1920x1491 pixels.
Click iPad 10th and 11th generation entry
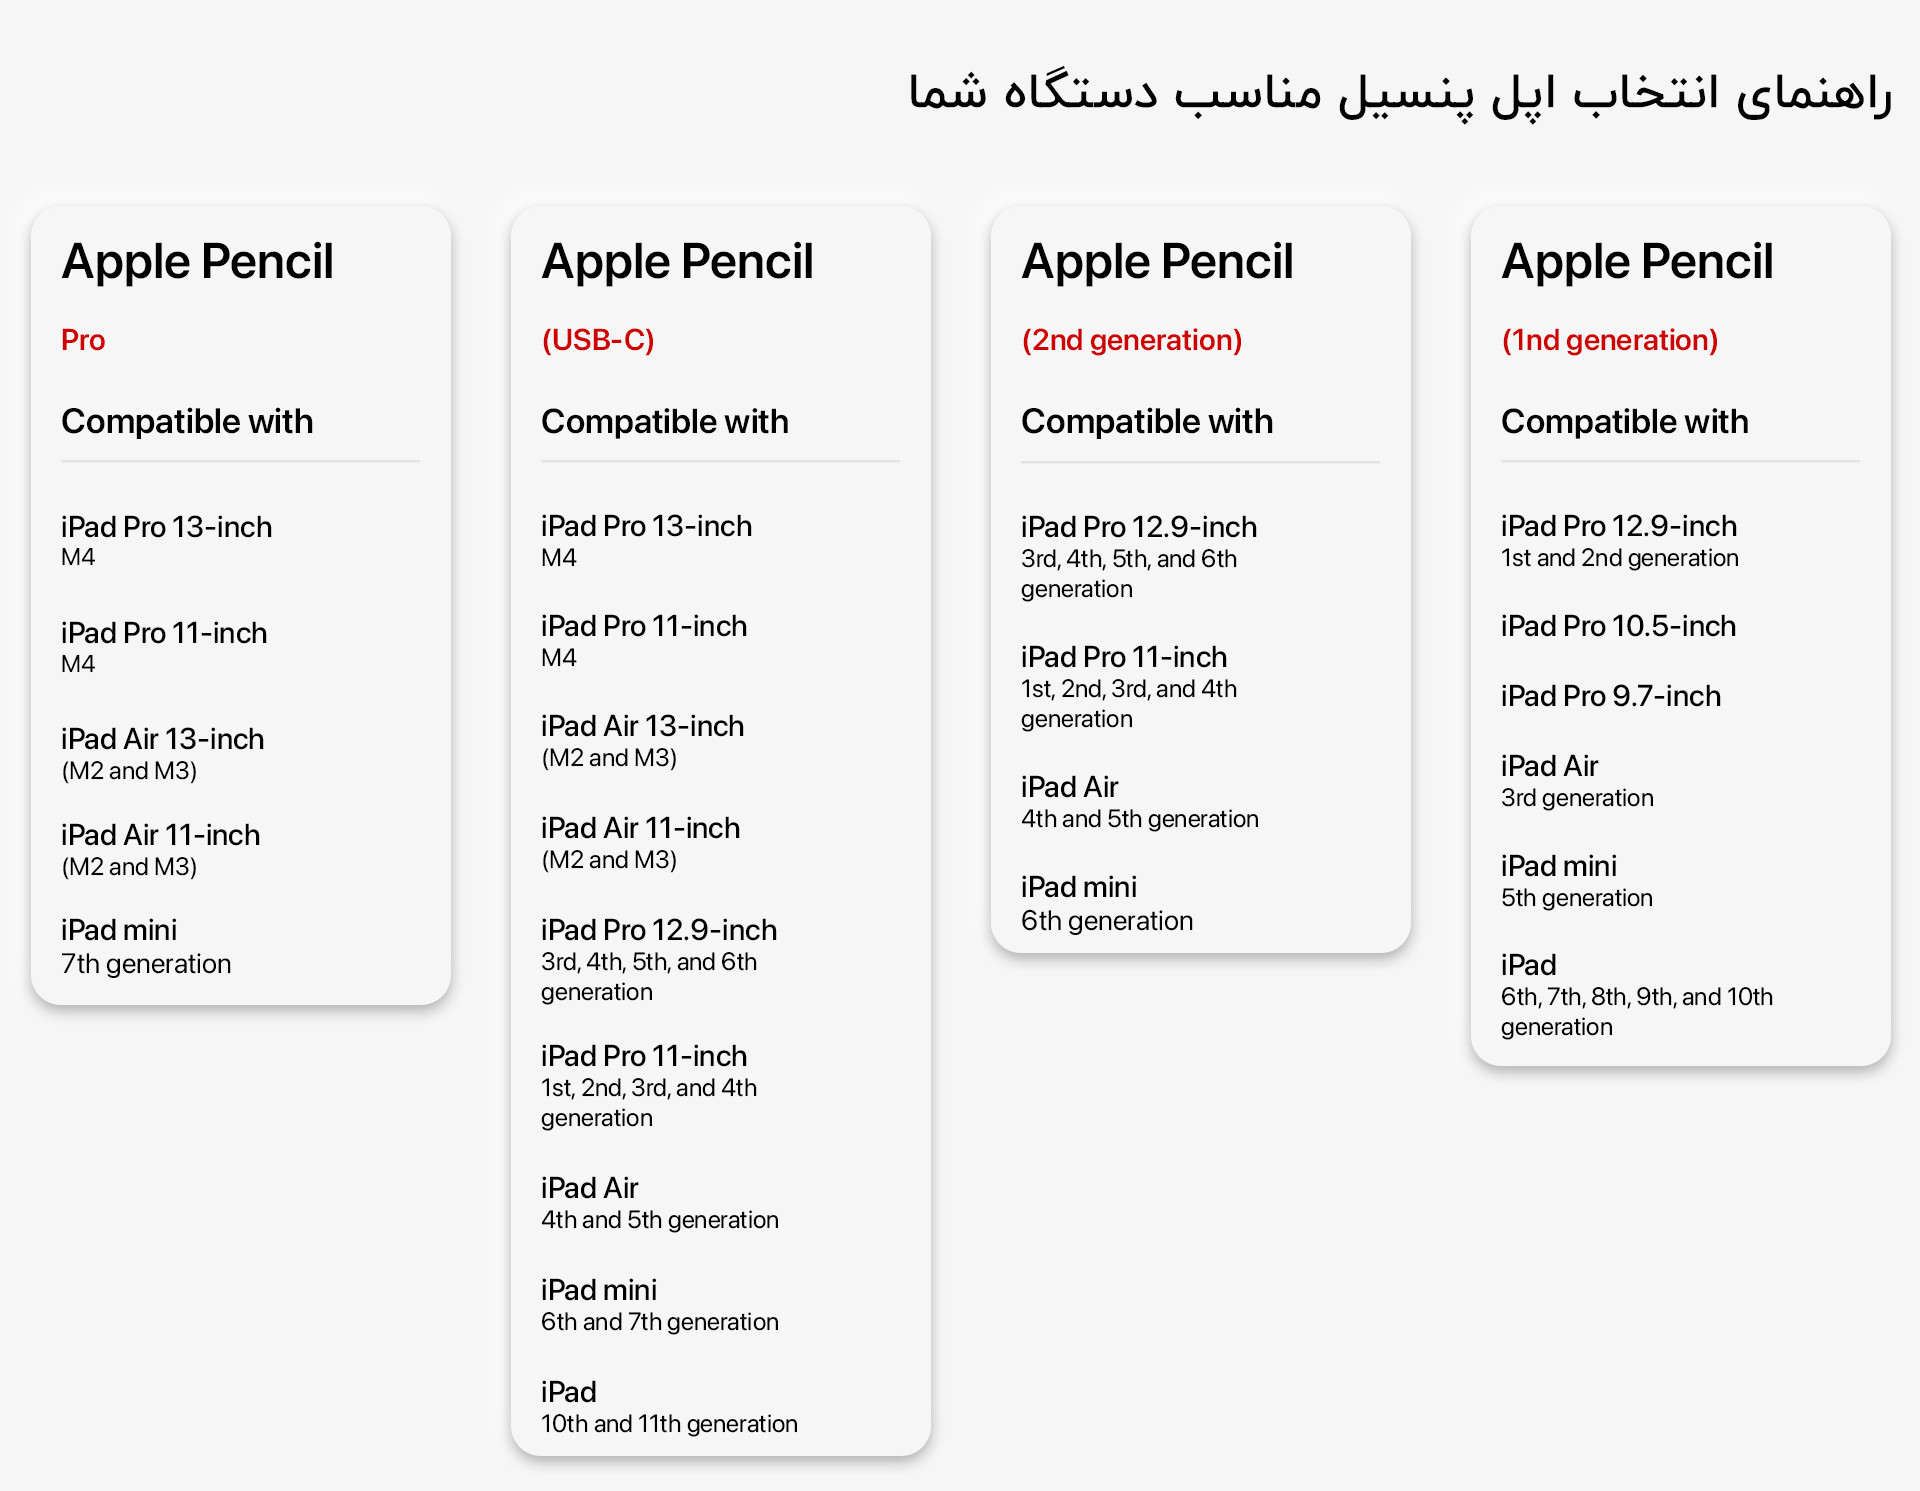pyautogui.click(x=669, y=1407)
